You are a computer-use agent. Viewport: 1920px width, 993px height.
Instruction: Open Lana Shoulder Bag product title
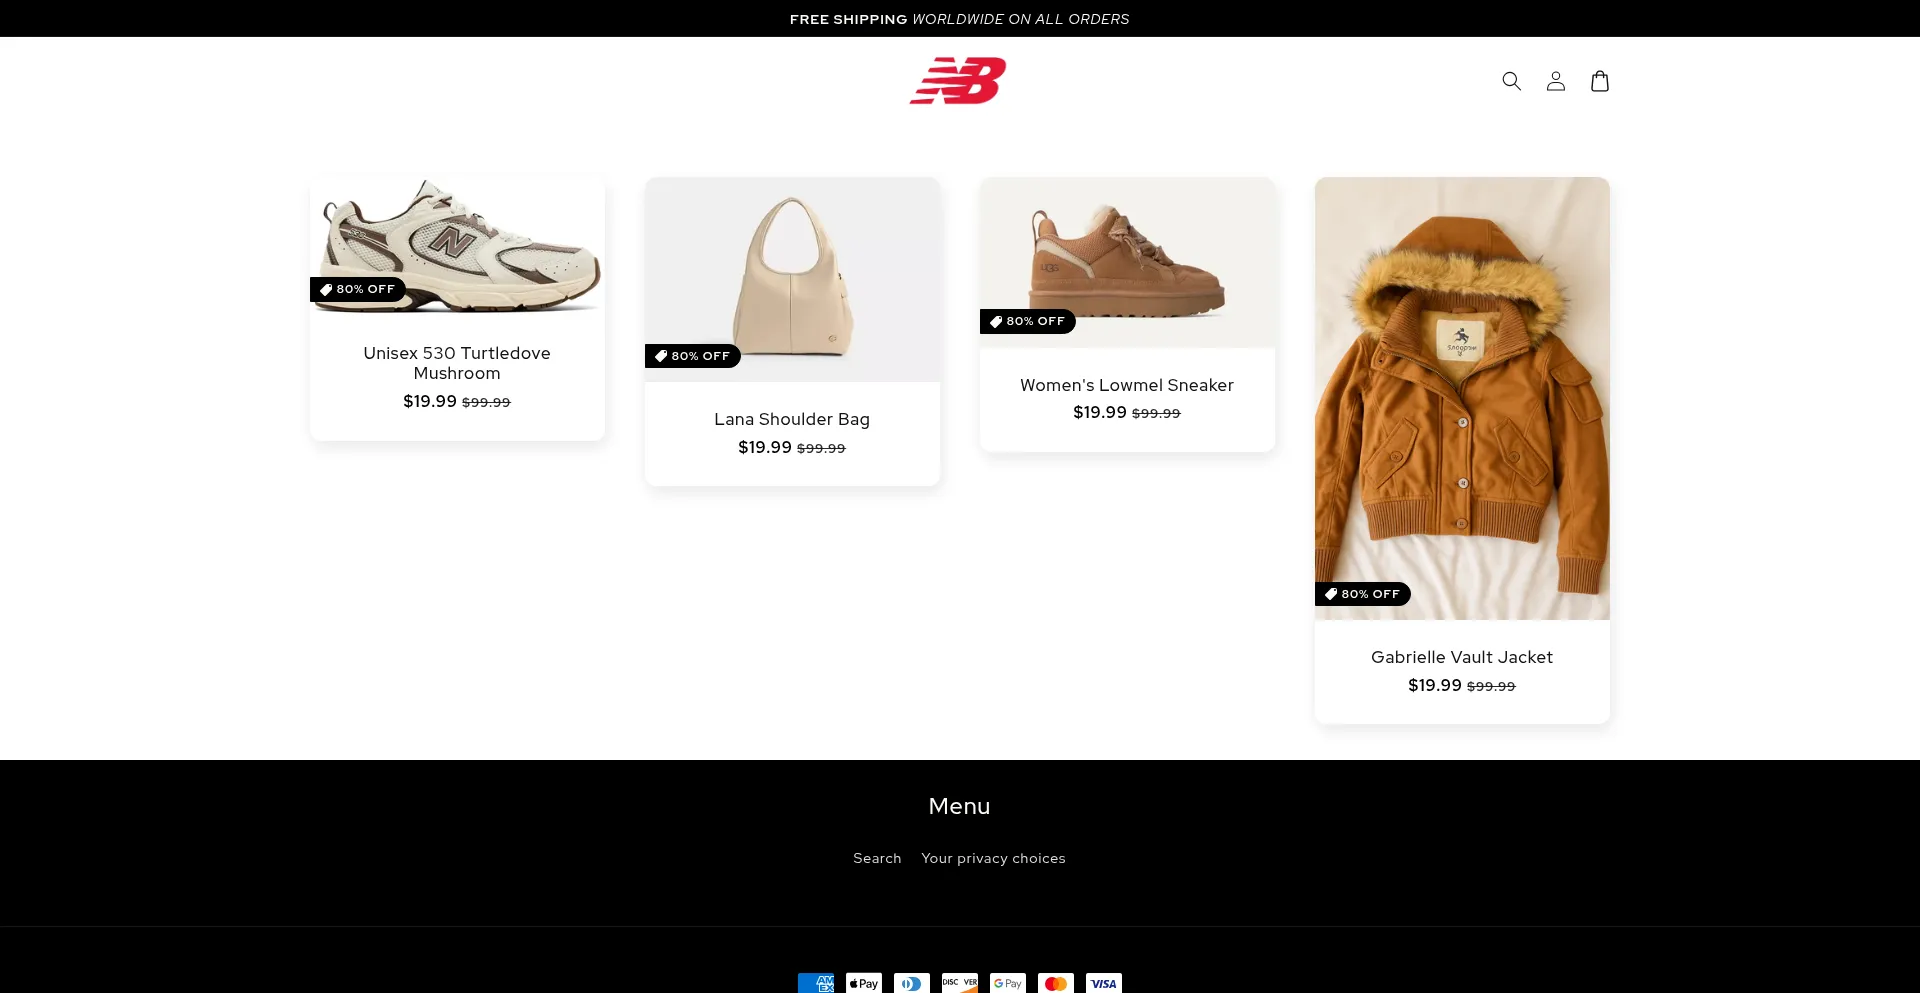point(792,419)
